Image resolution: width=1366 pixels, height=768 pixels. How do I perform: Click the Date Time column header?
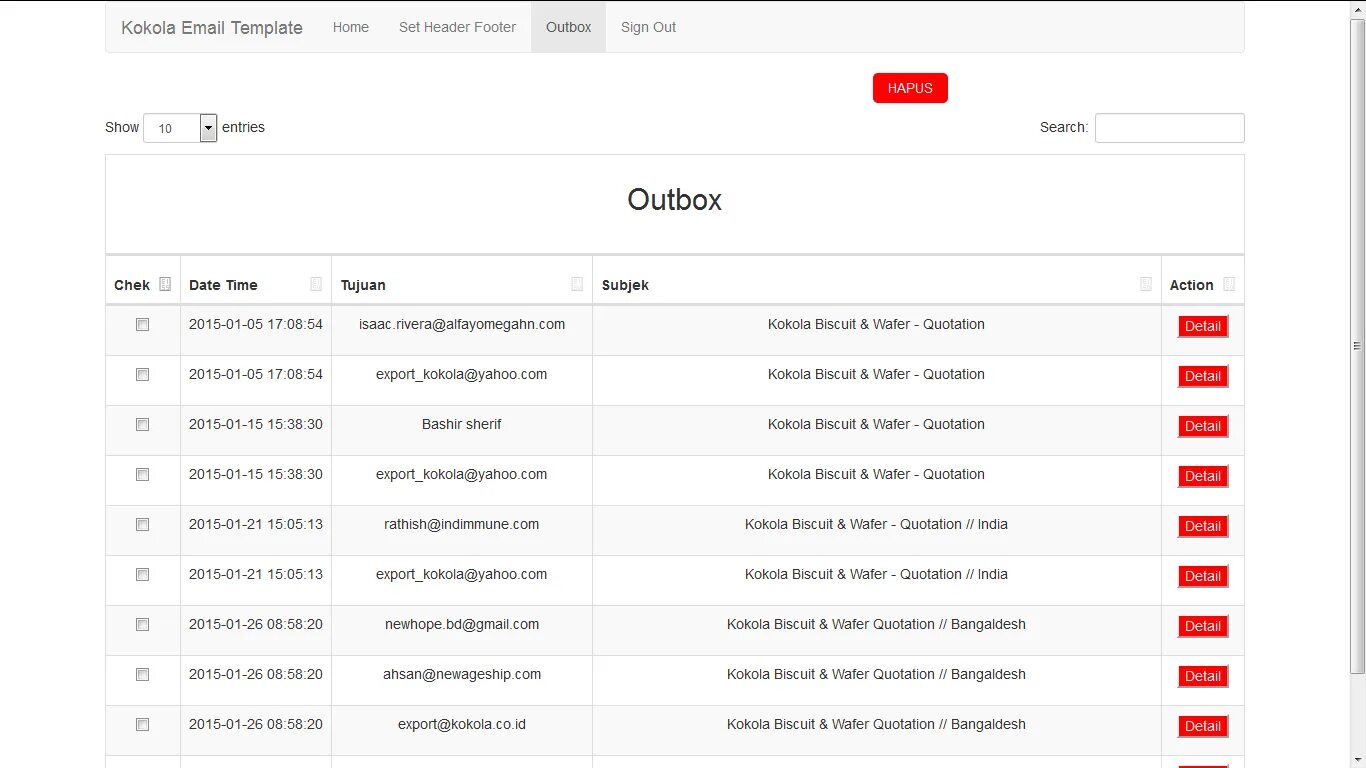[256, 280]
